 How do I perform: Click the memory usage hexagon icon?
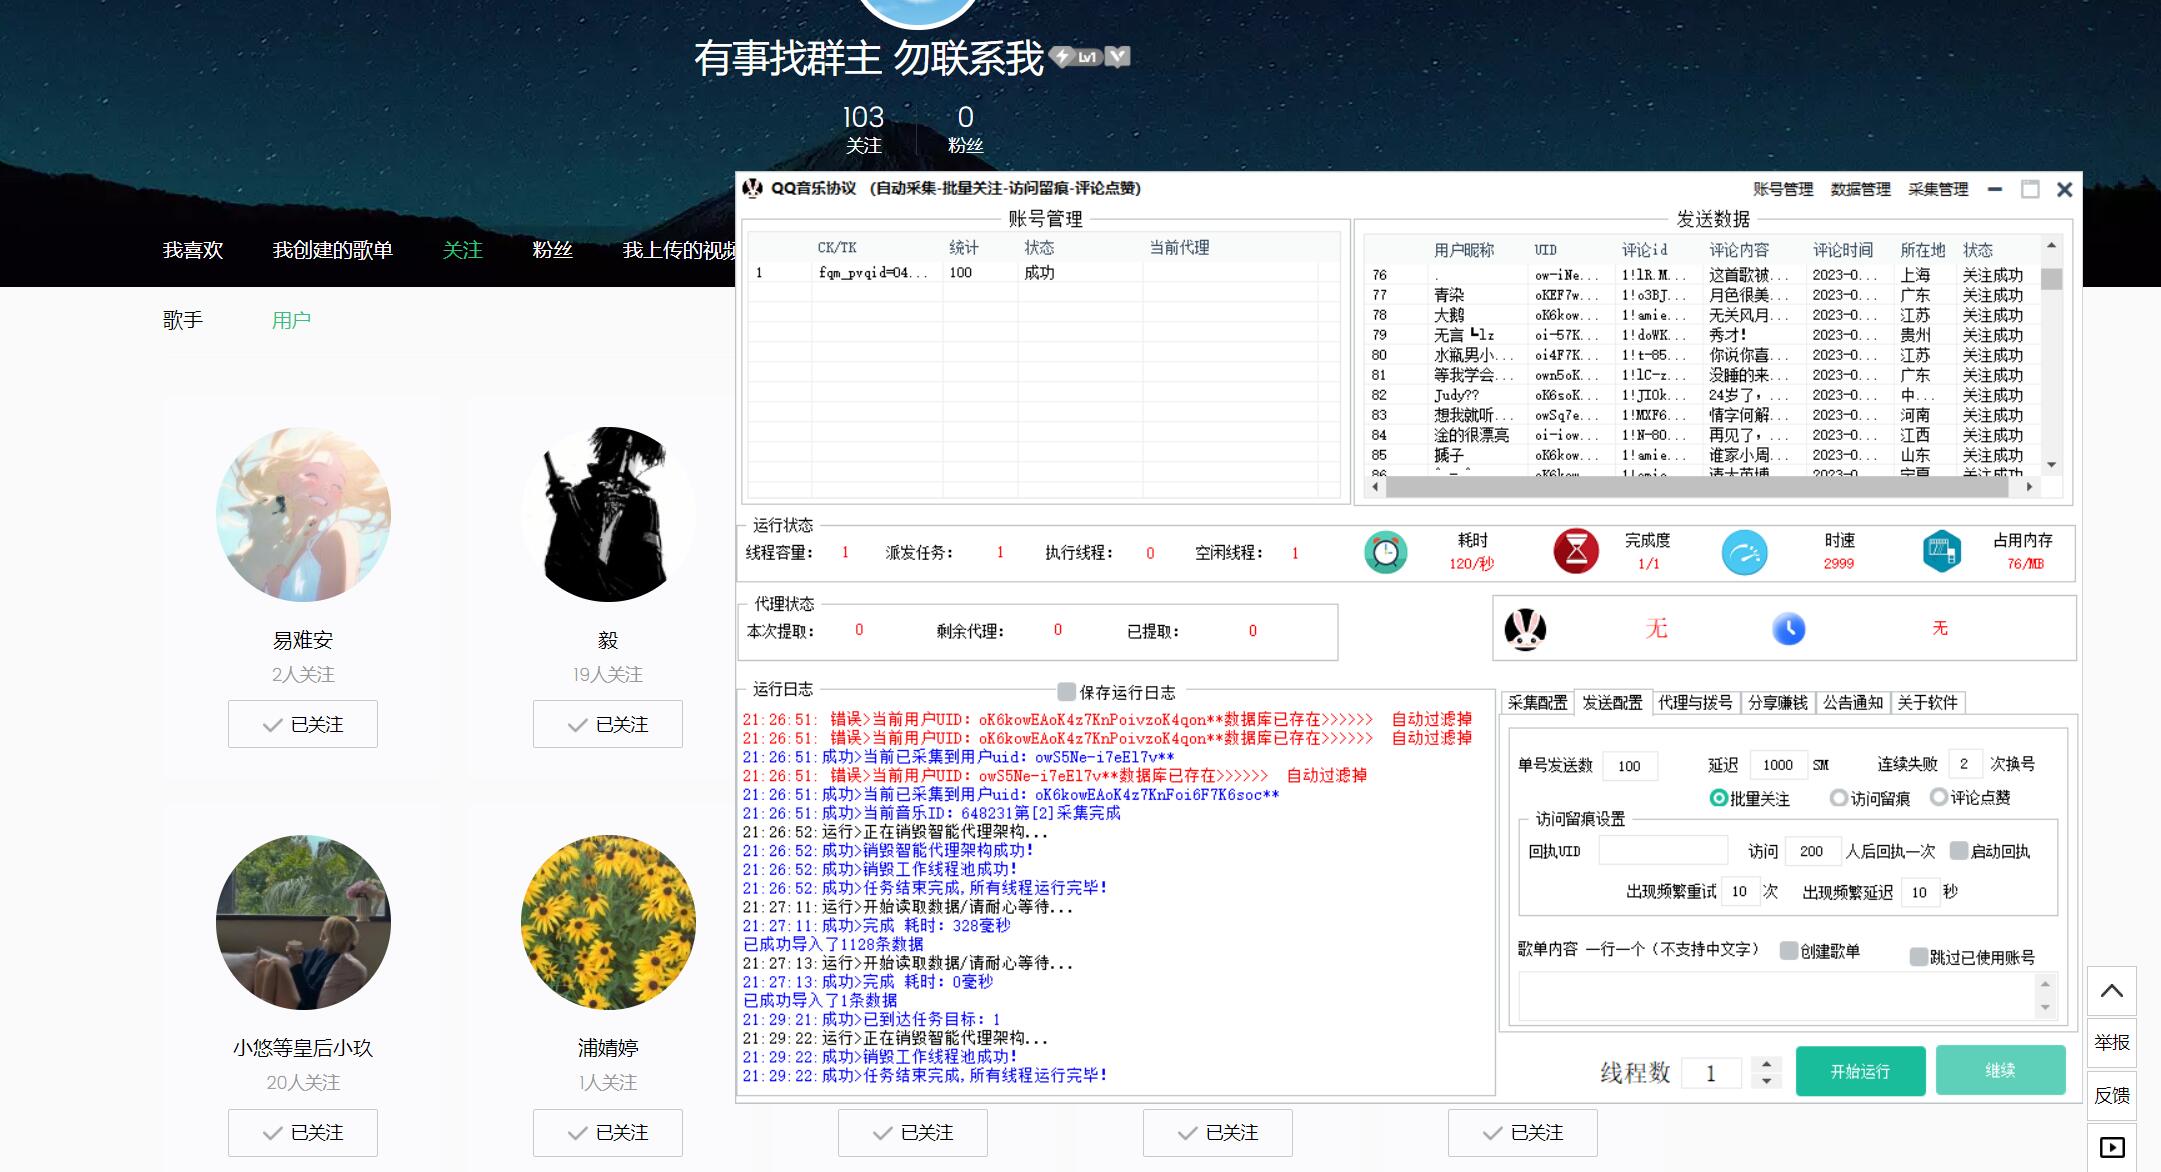[1941, 551]
